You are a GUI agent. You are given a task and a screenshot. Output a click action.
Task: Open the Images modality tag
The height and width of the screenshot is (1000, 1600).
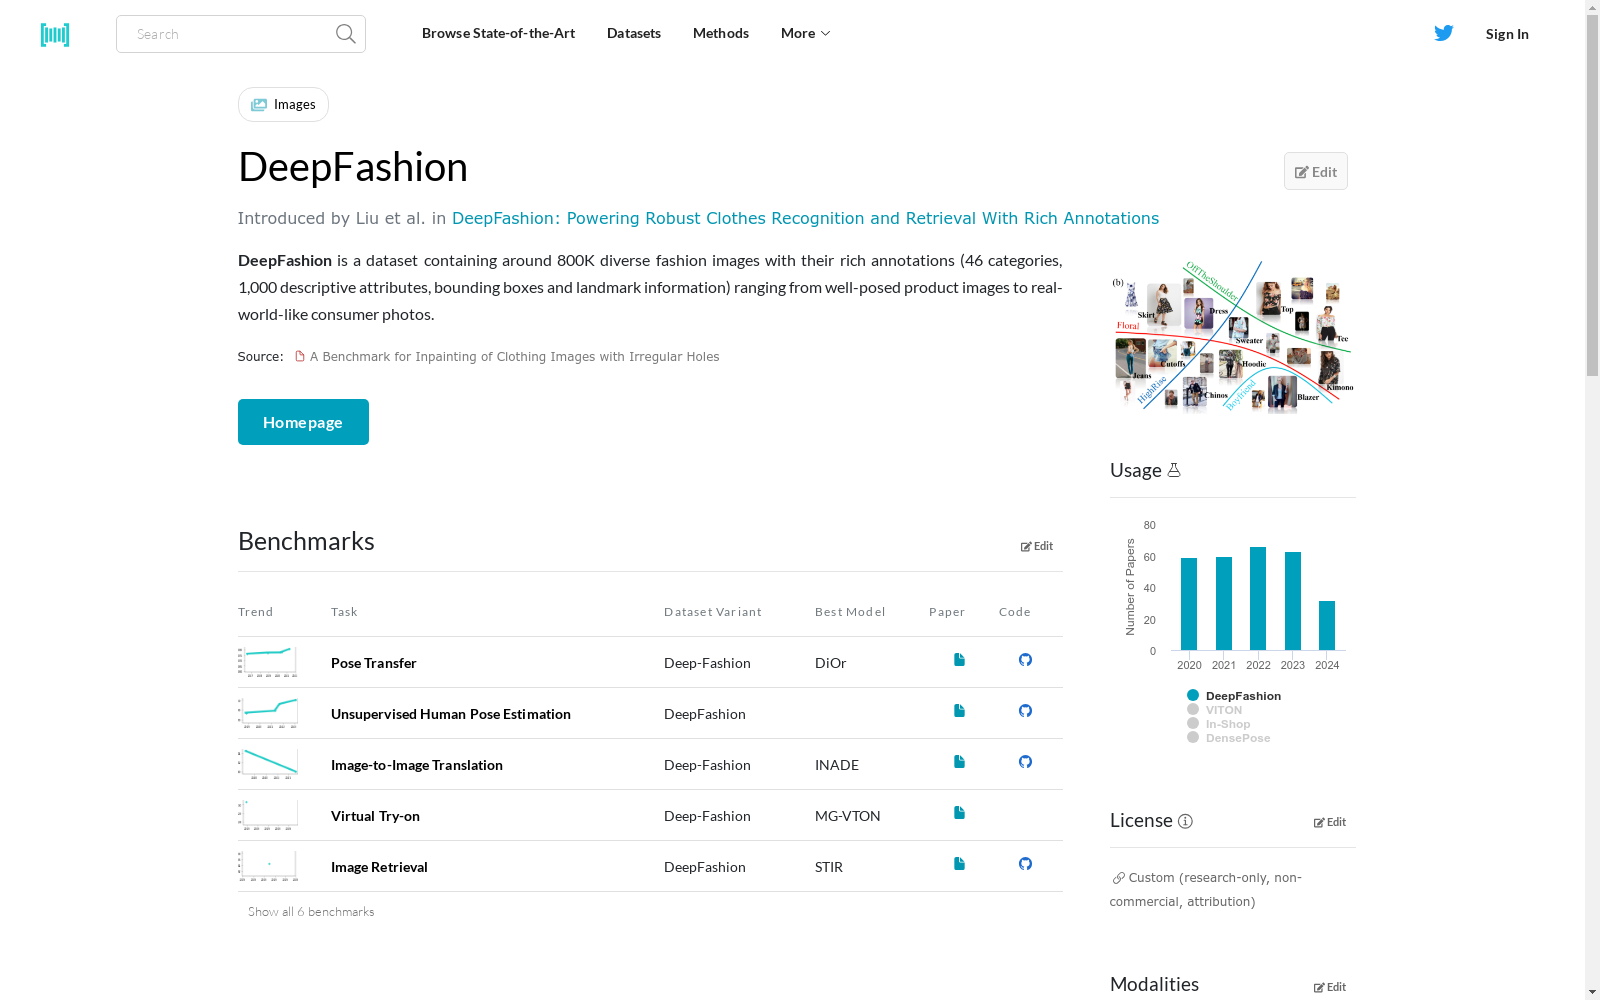(283, 104)
